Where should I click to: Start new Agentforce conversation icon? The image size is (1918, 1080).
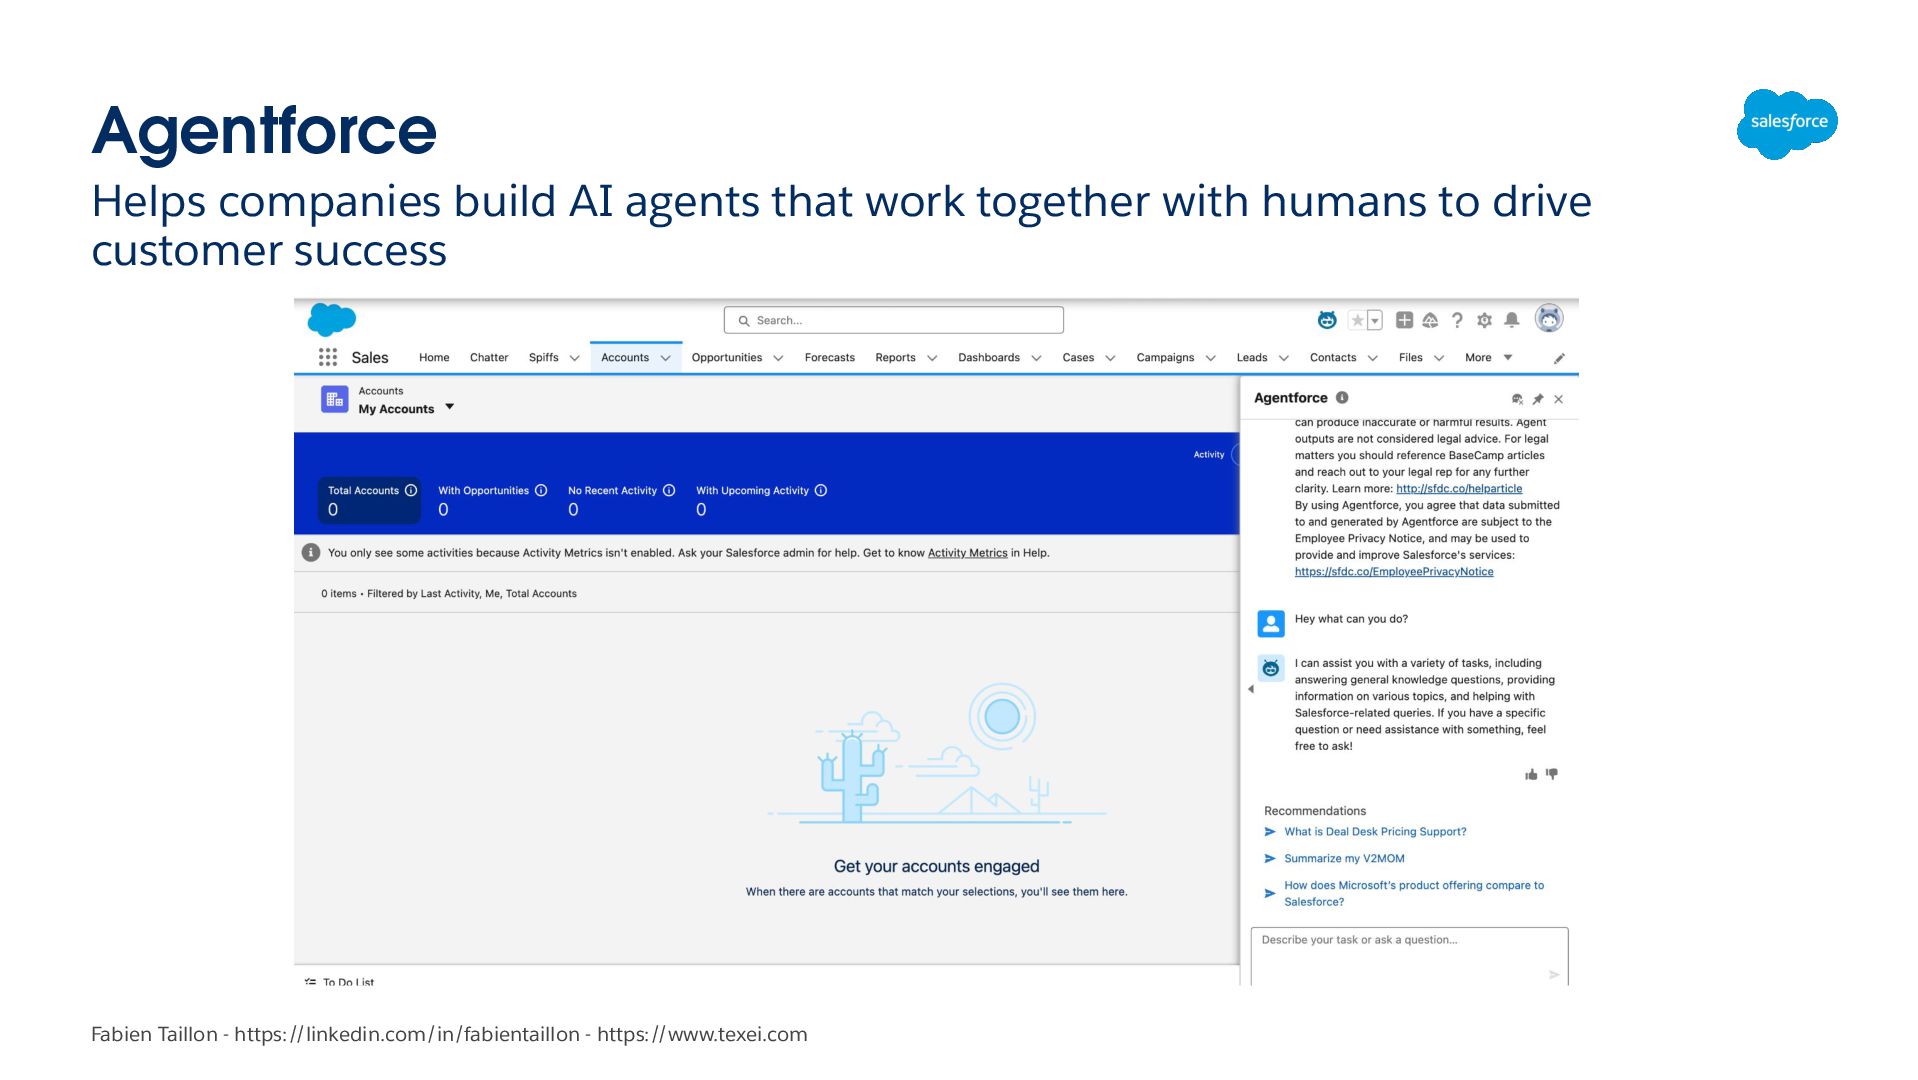(1517, 399)
